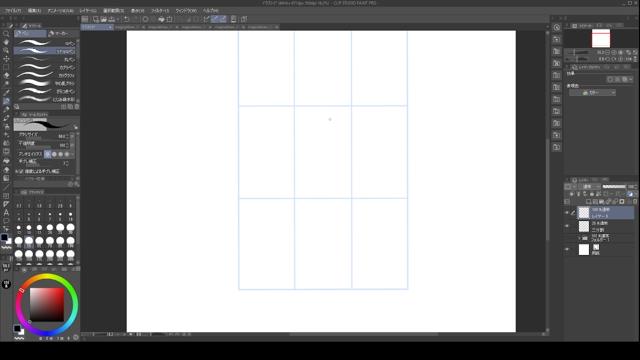Viewport: 640px width, 360px height.
Task: Click the Undo arrow in command bar
Action: tap(127, 19)
